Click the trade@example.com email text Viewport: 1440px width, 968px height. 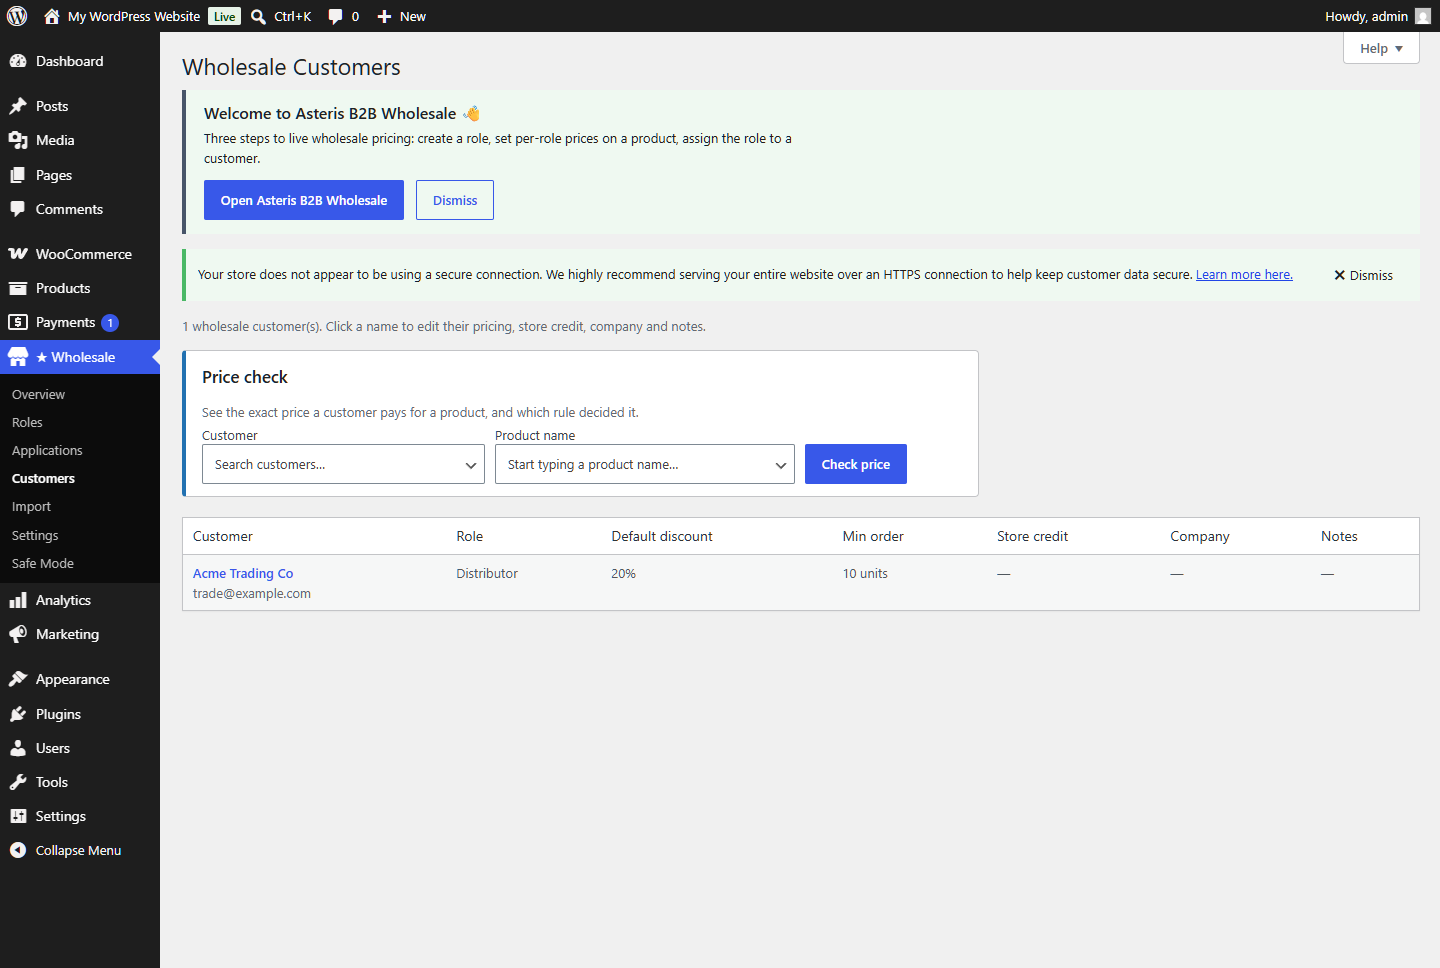[252, 593]
